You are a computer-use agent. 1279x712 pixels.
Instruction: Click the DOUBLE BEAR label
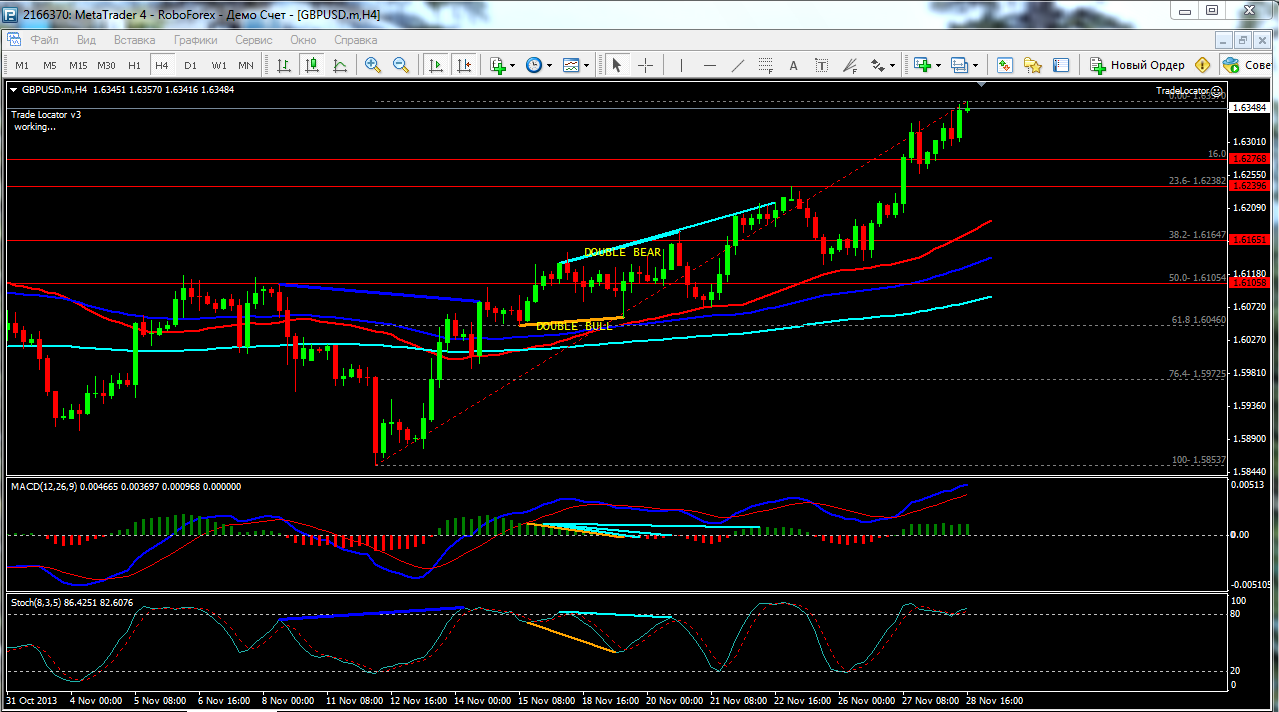point(622,253)
